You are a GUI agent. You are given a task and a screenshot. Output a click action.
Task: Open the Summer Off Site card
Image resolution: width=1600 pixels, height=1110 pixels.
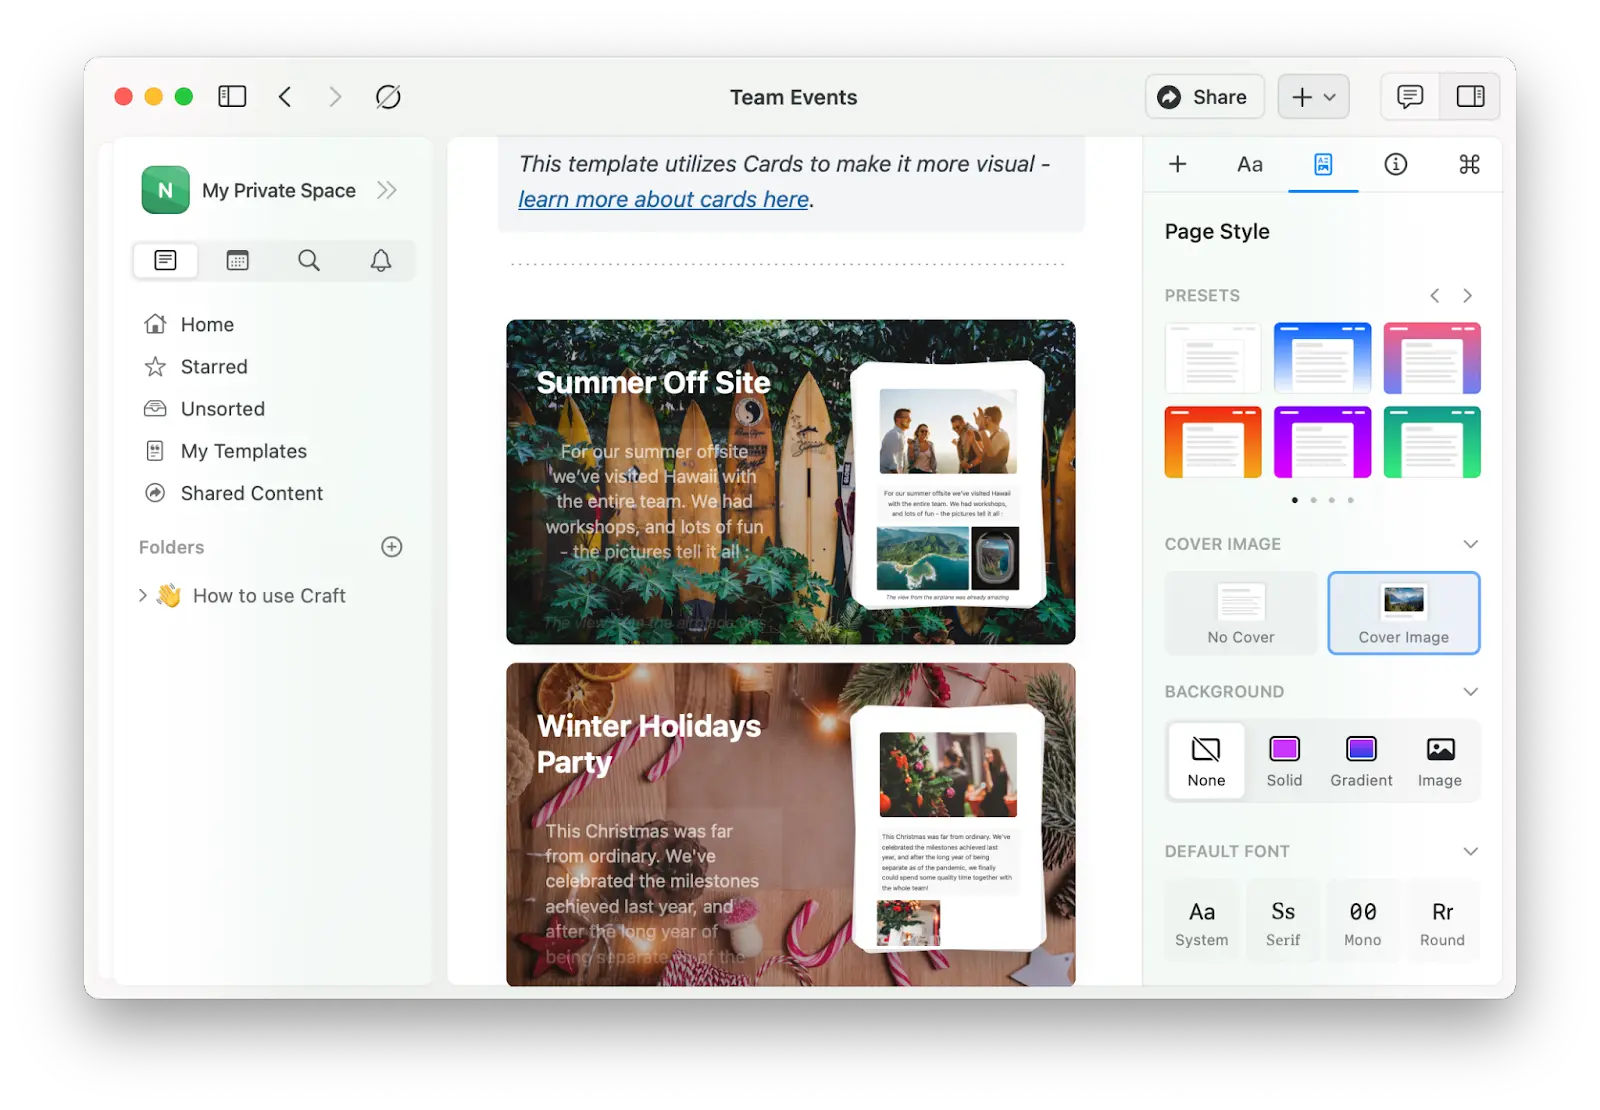coord(791,482)
